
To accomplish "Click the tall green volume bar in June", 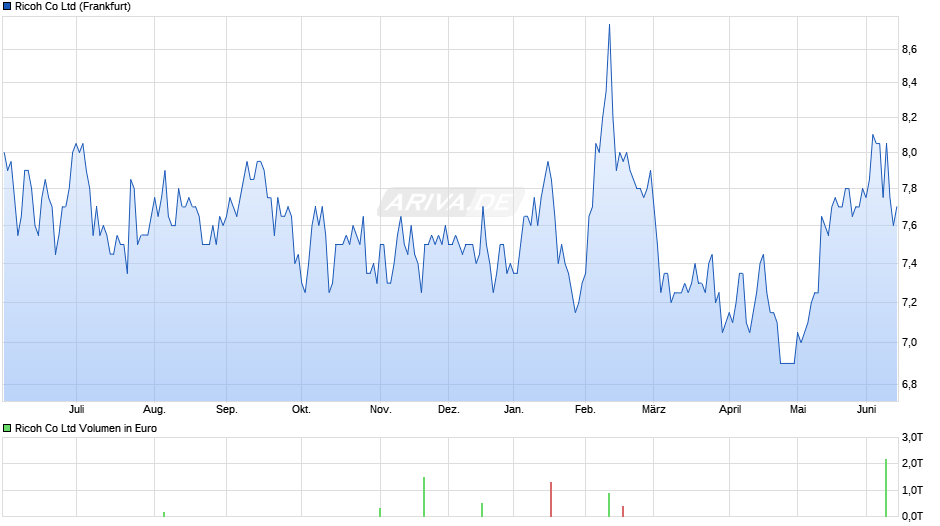I will coord(885,488).
